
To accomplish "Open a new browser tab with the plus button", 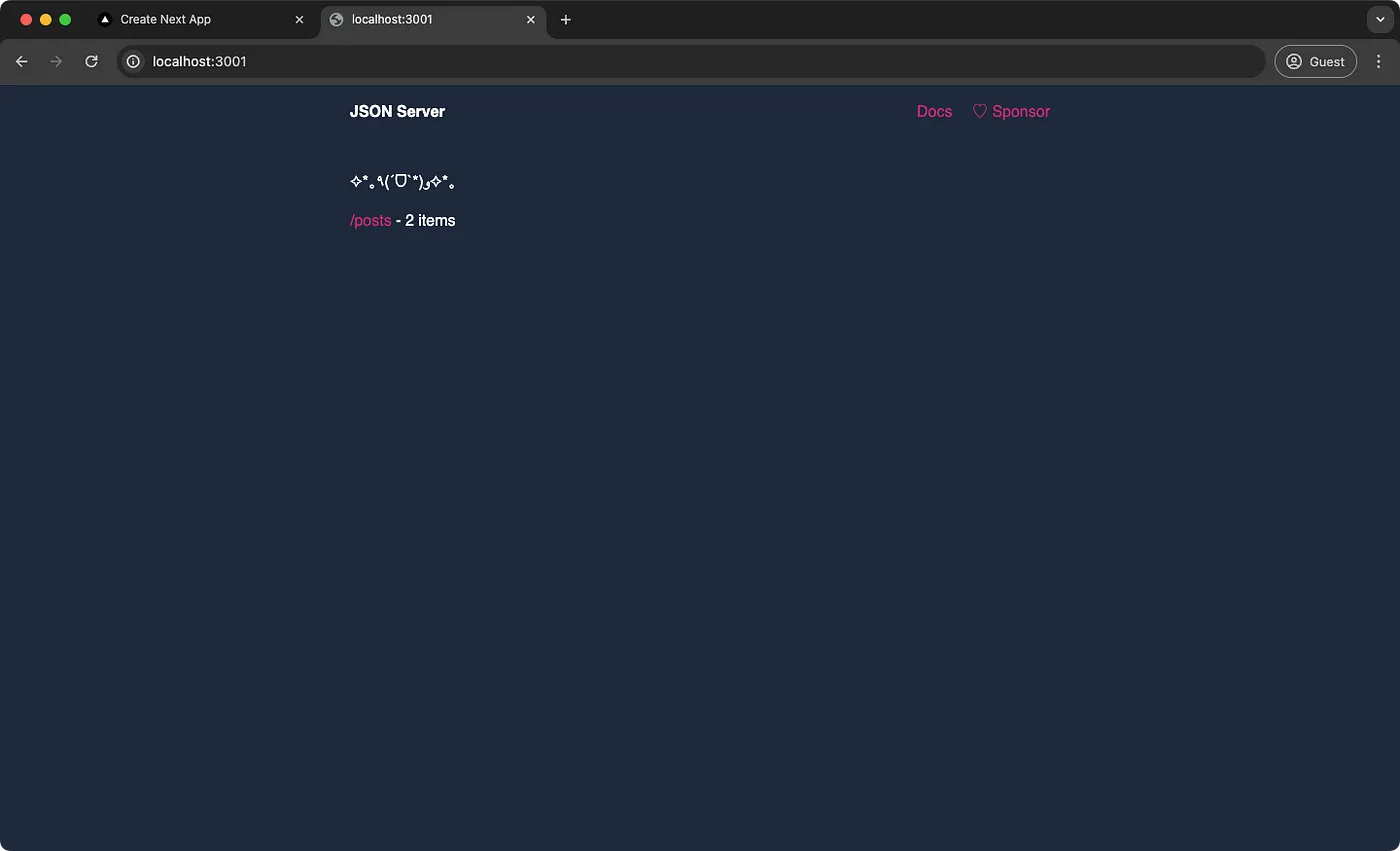I will coord(566,19).
